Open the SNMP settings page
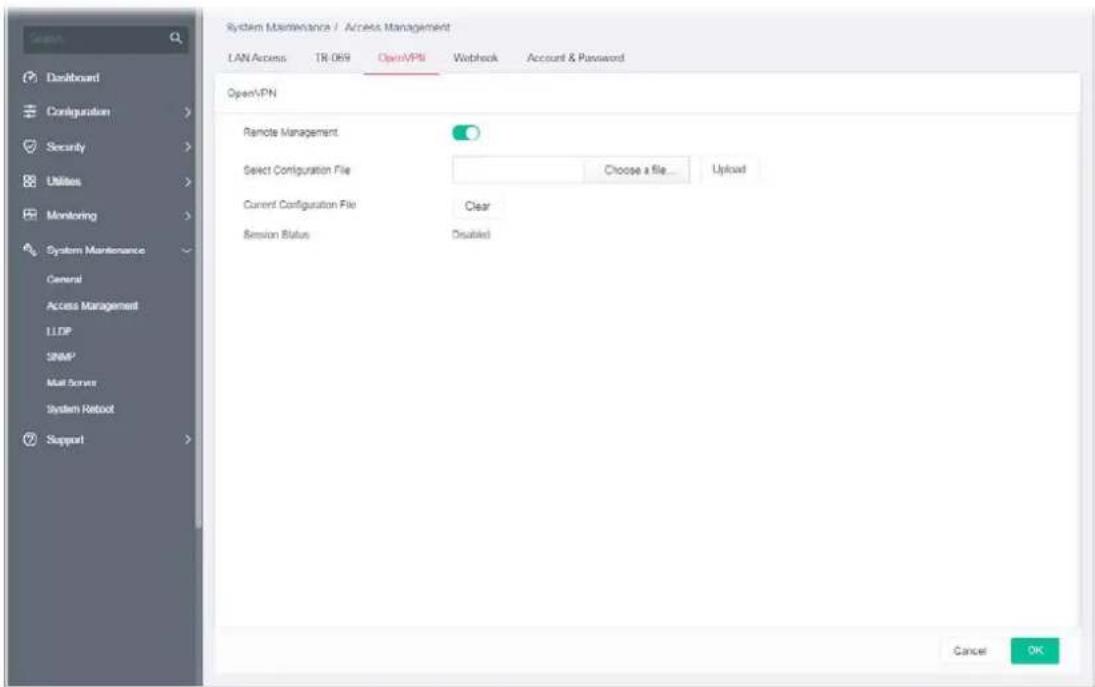Viewport: 1095px width, 687px height. [61, 357]
